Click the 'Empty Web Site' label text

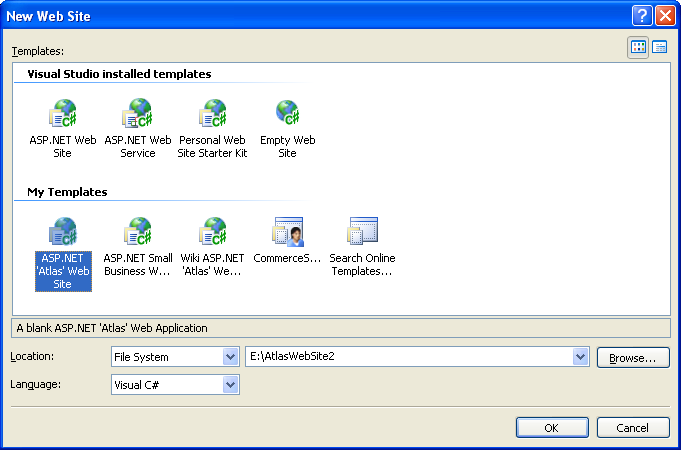tap(288, 147)
